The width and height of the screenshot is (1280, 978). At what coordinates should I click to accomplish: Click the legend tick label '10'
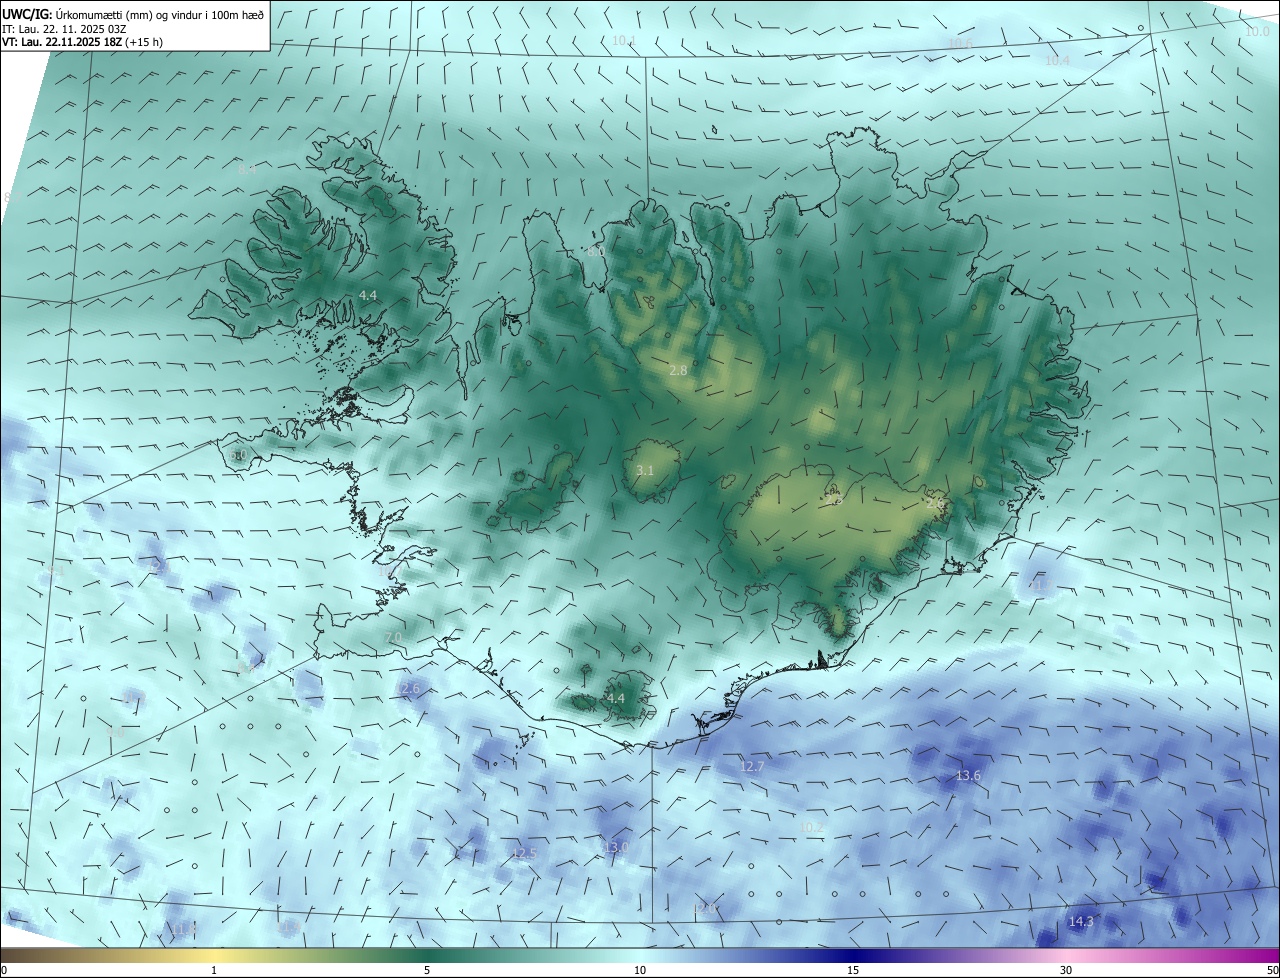point(640,971)
